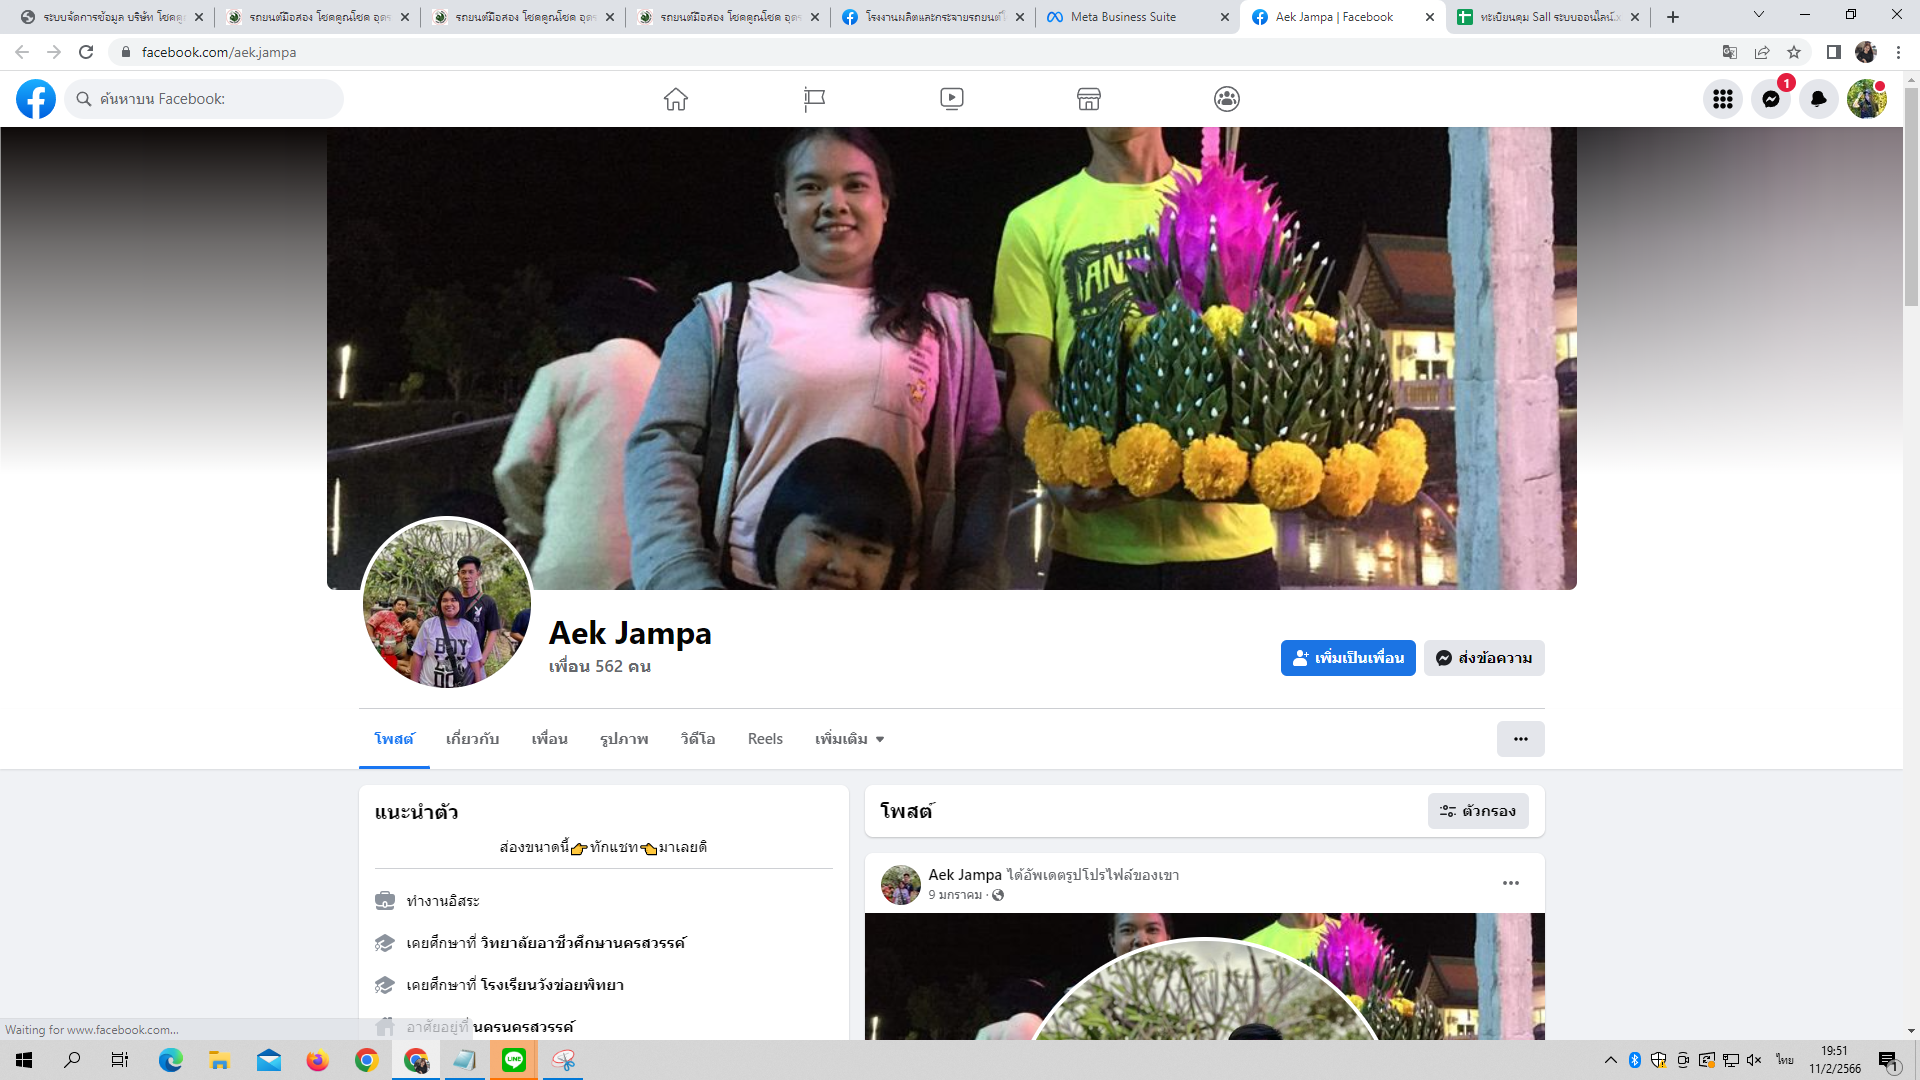Open the Groups icon
This screenshot has width=1920, height=1080.
pos(1227,99)
